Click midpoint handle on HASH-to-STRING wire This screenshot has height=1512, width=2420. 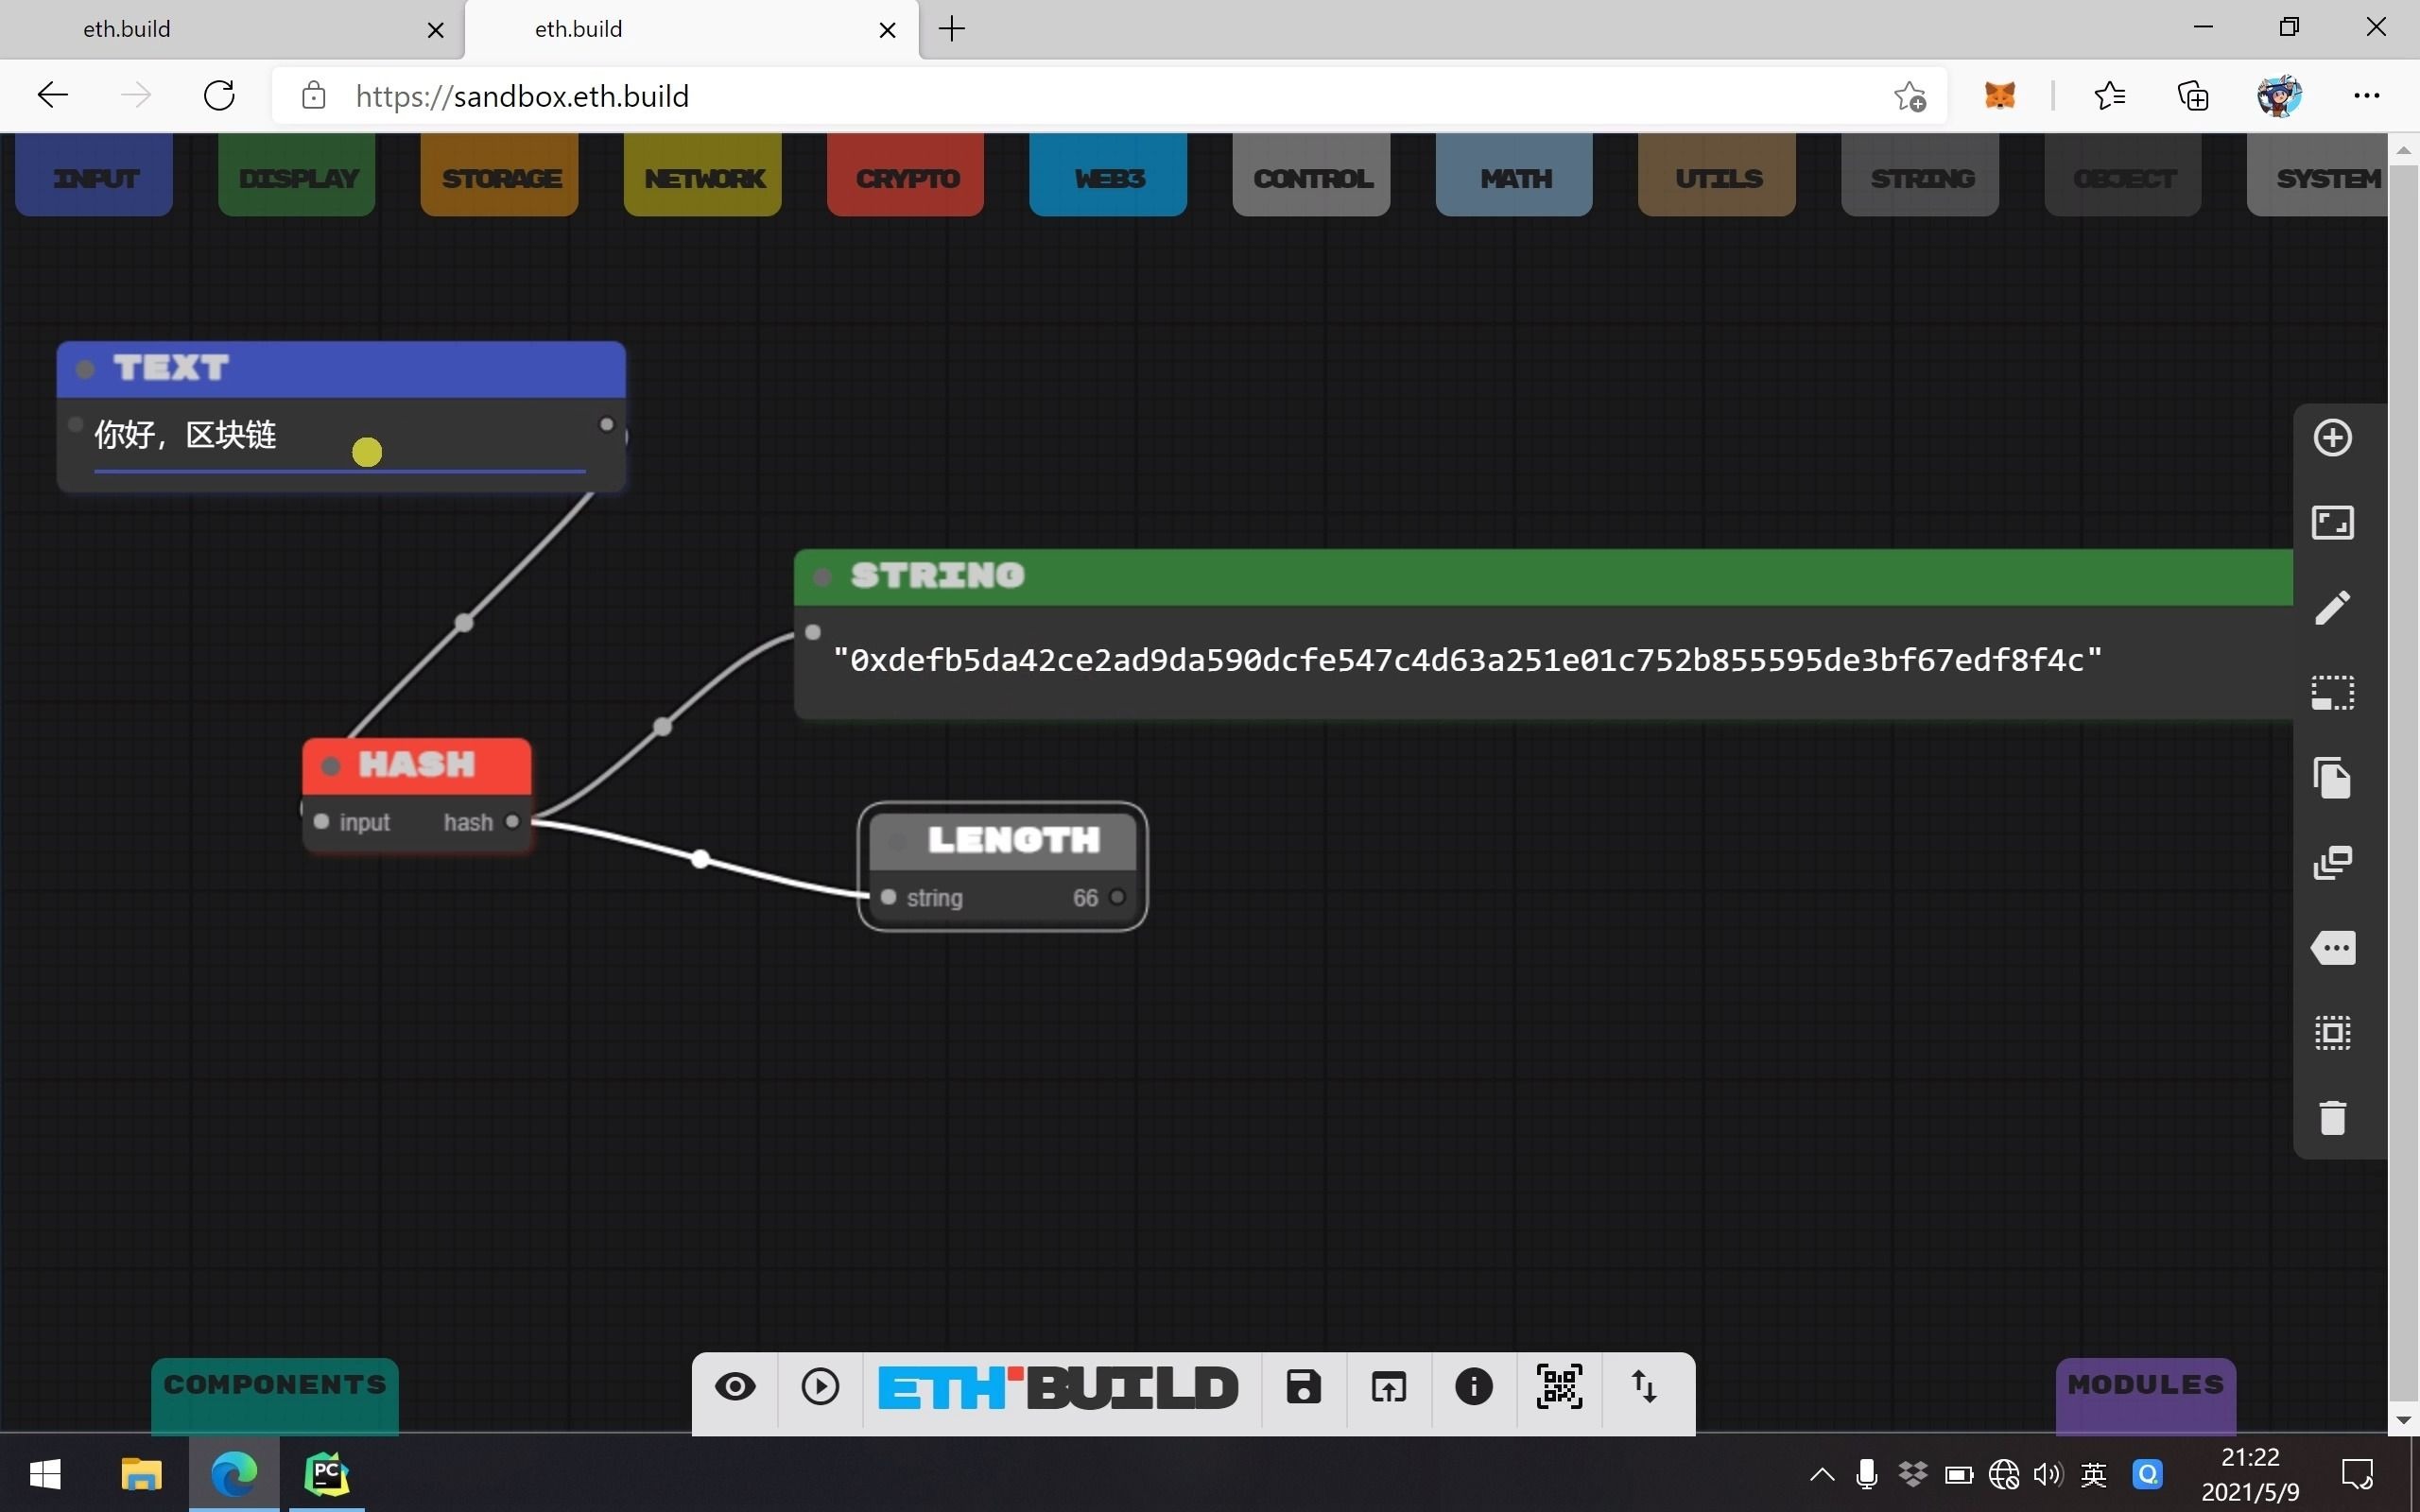[x=662, y=727]
